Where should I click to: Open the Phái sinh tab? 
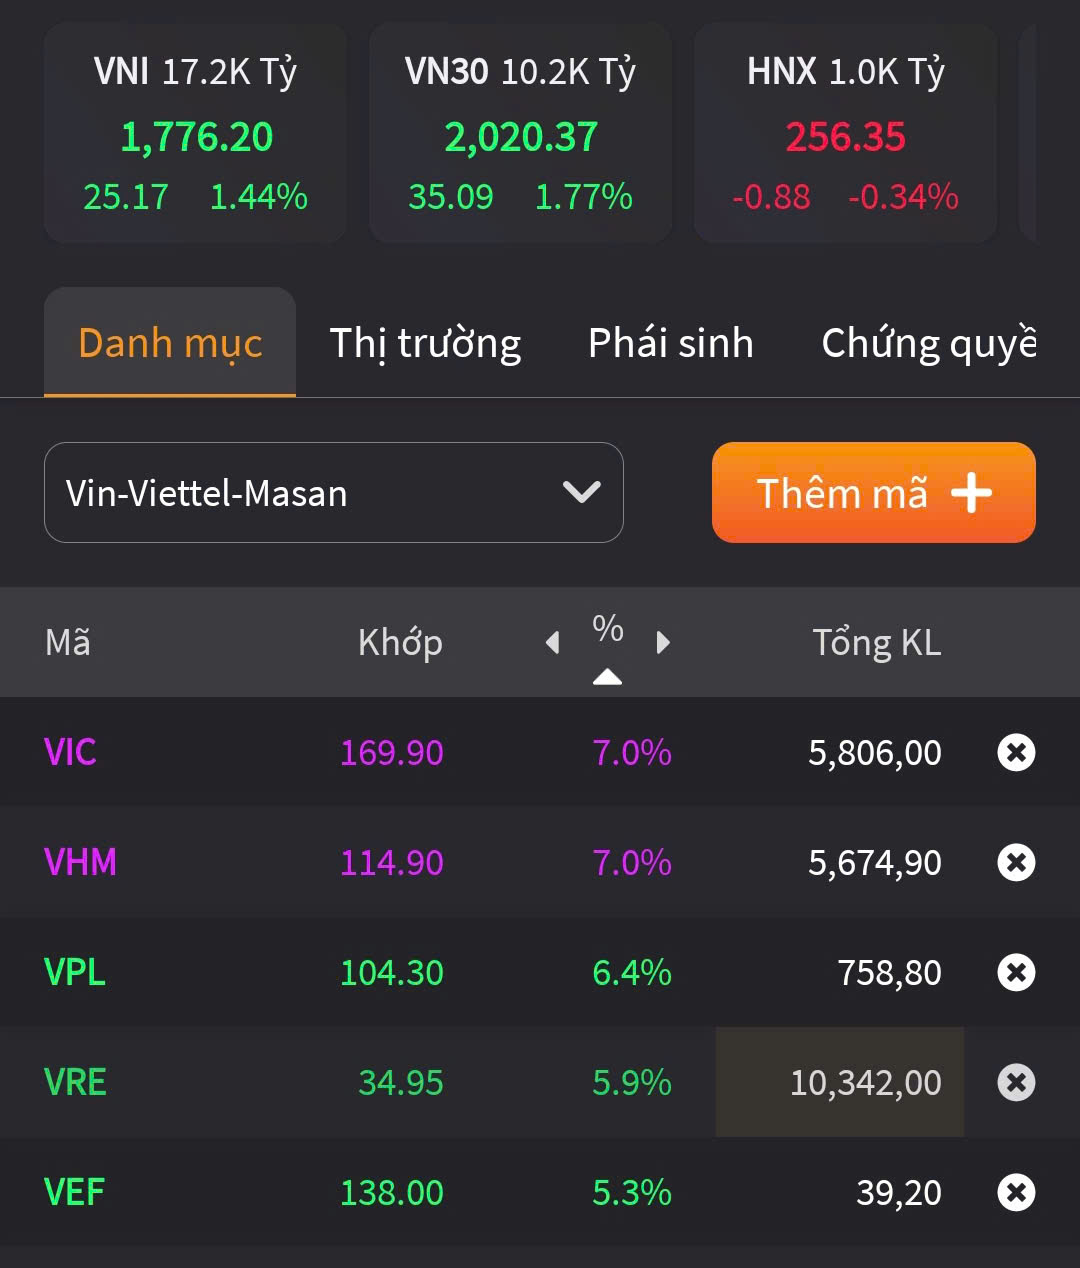pyautogui.click(x=670, y=343)
